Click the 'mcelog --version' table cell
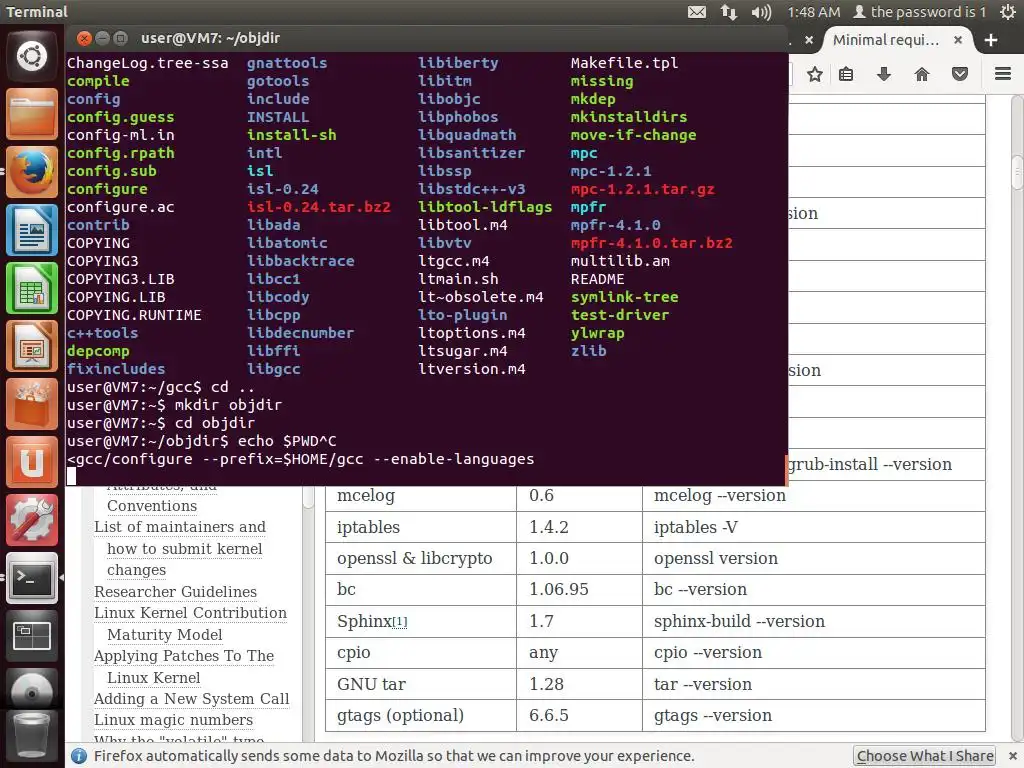 (x=813, y=495)
